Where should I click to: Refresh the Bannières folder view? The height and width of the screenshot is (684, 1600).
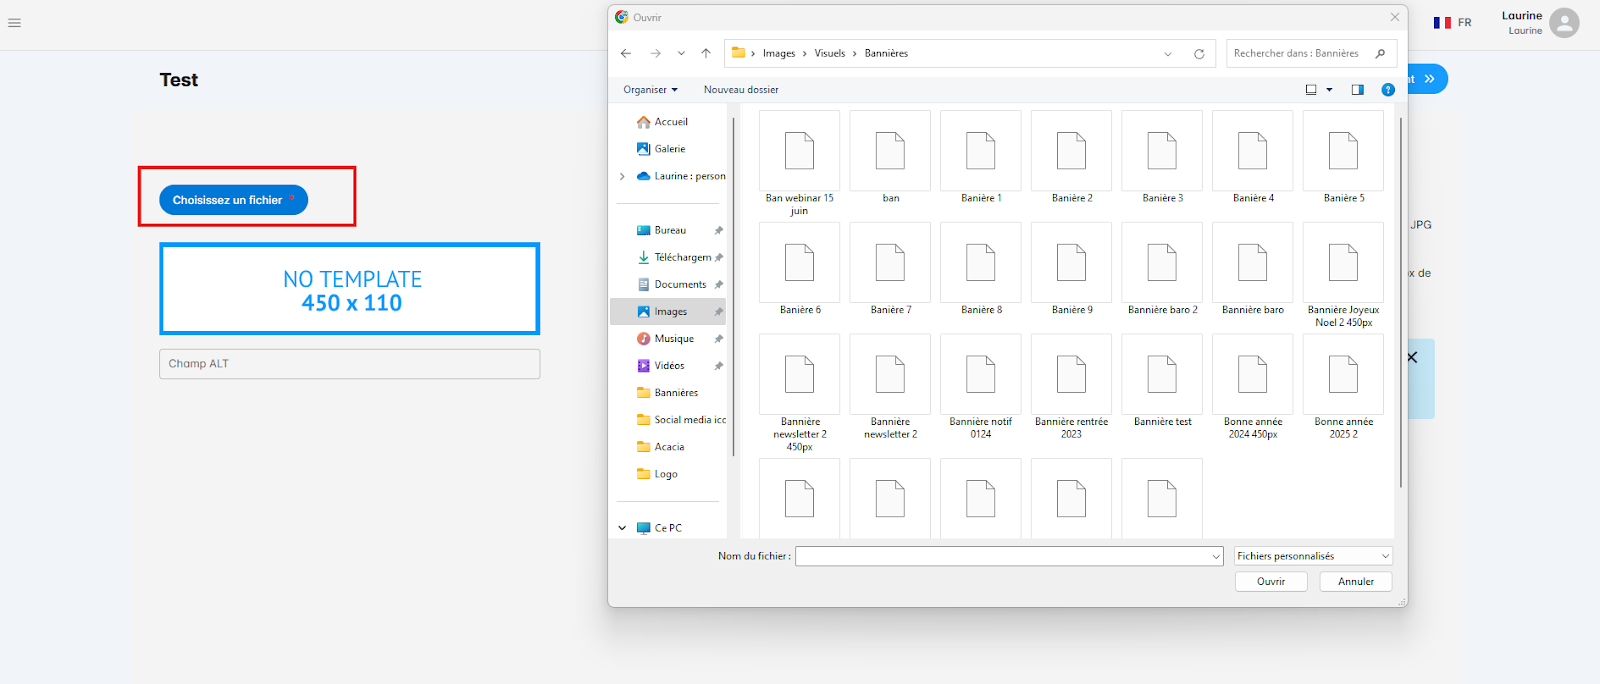click(1199, 54)
